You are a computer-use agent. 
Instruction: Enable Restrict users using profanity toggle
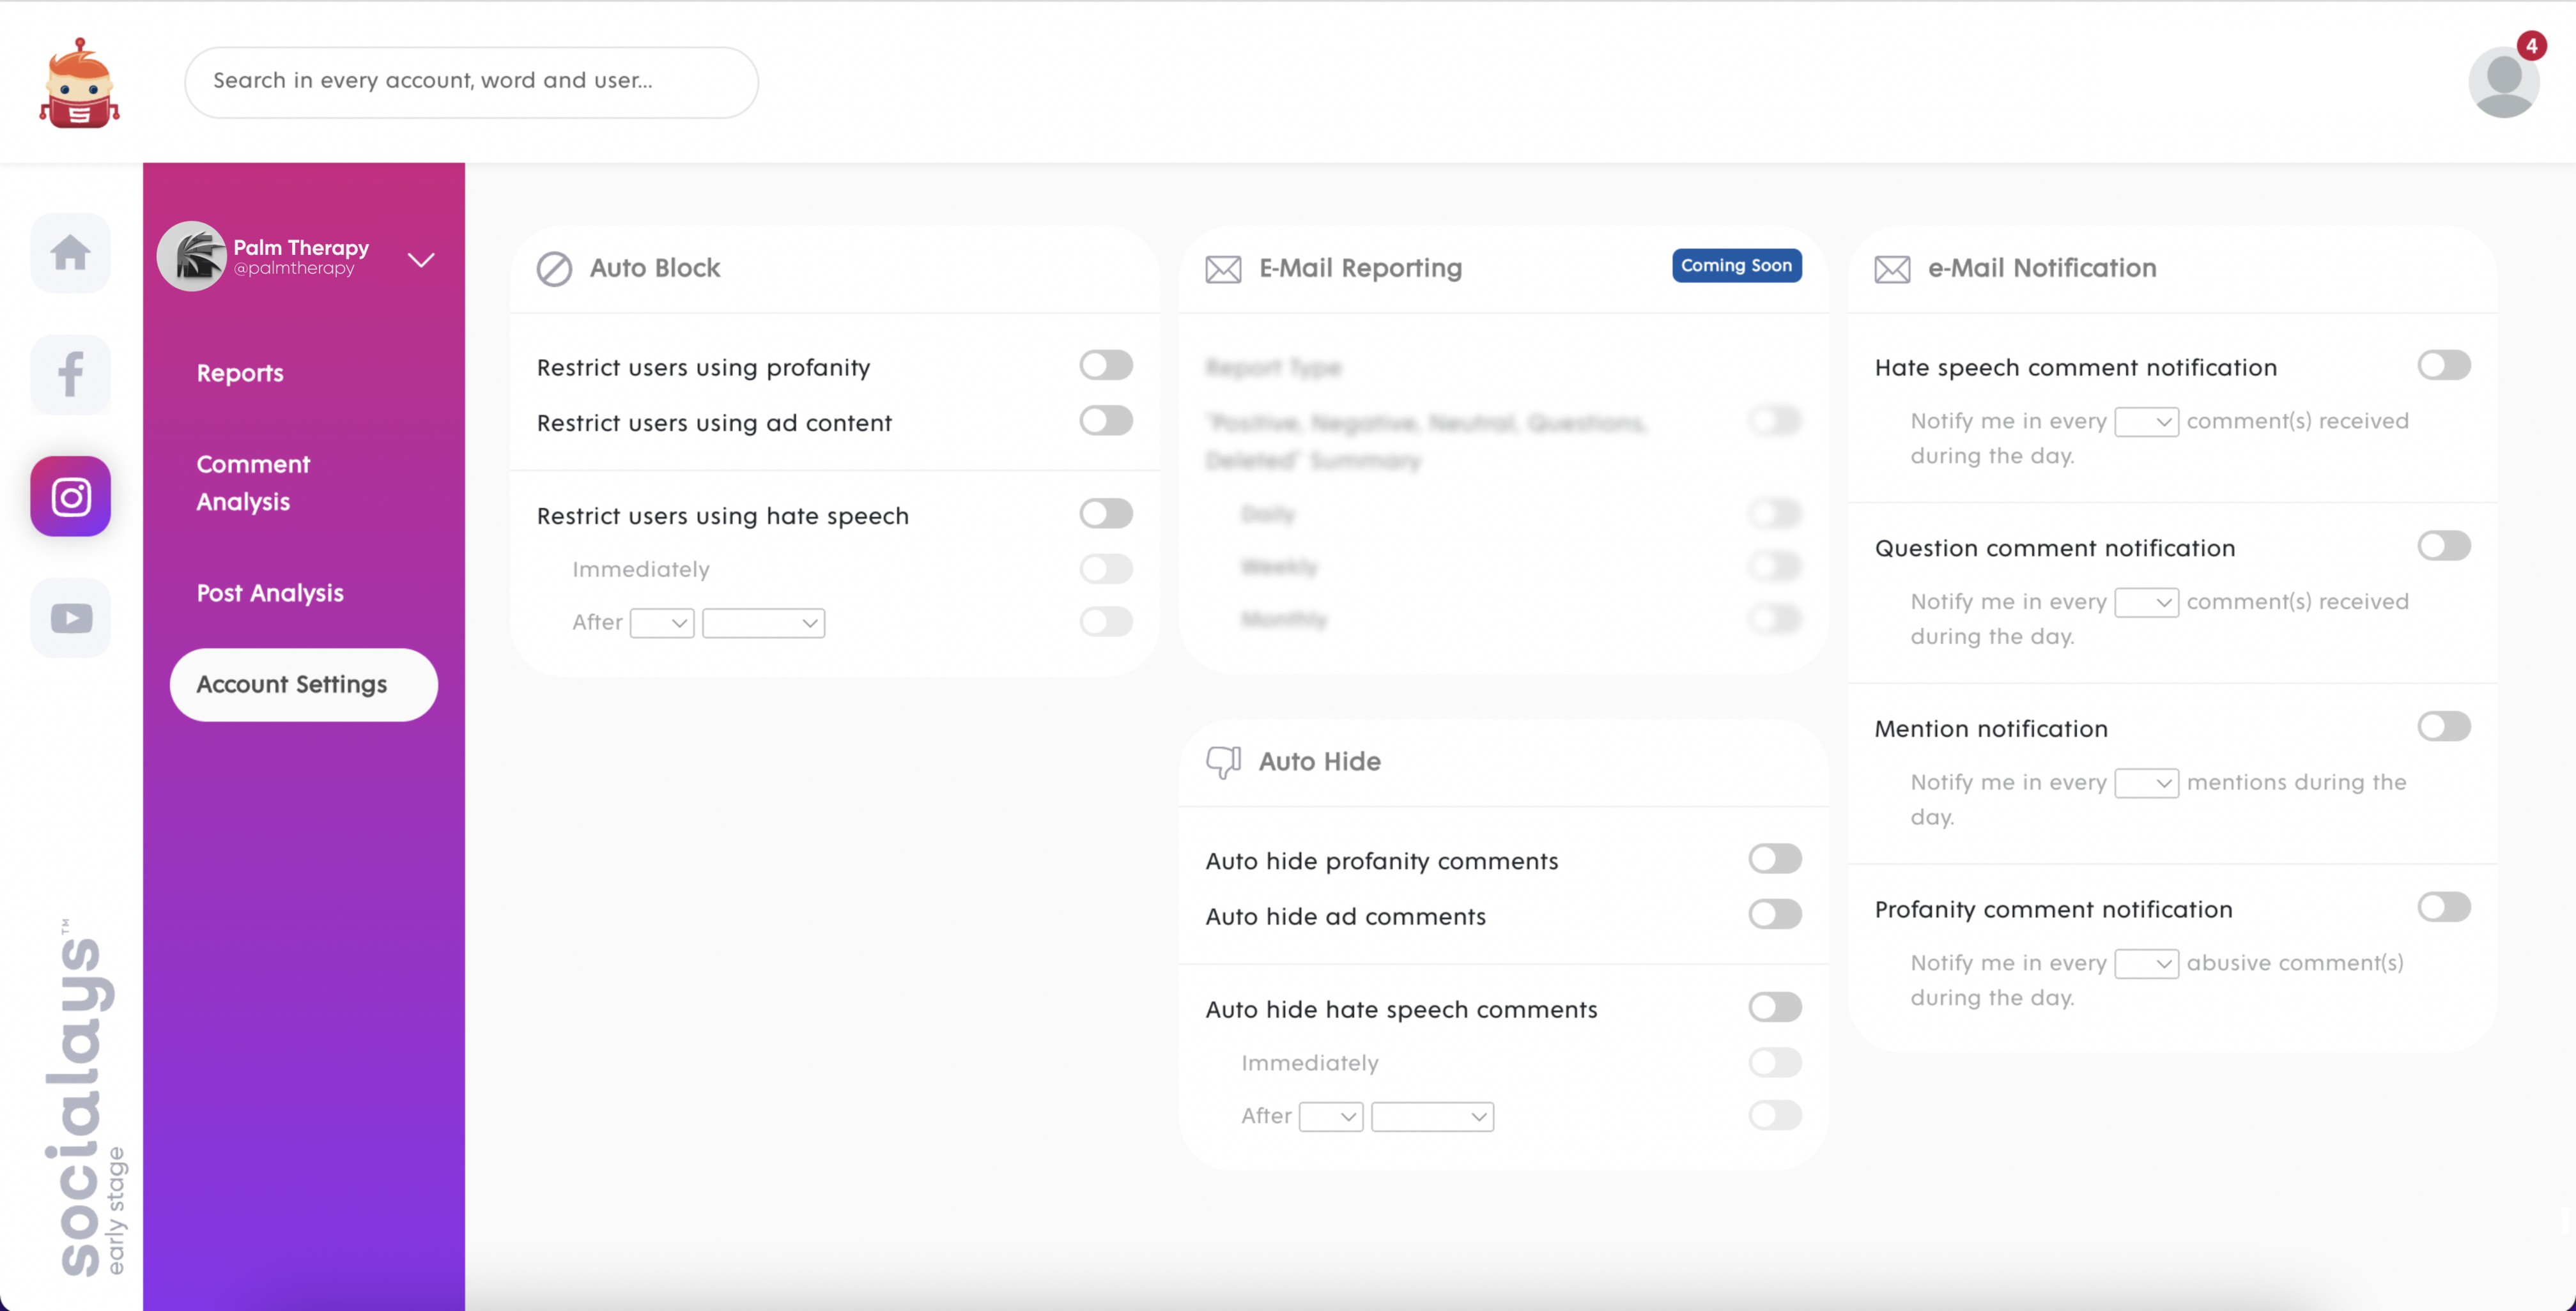tap(1105, 365)
